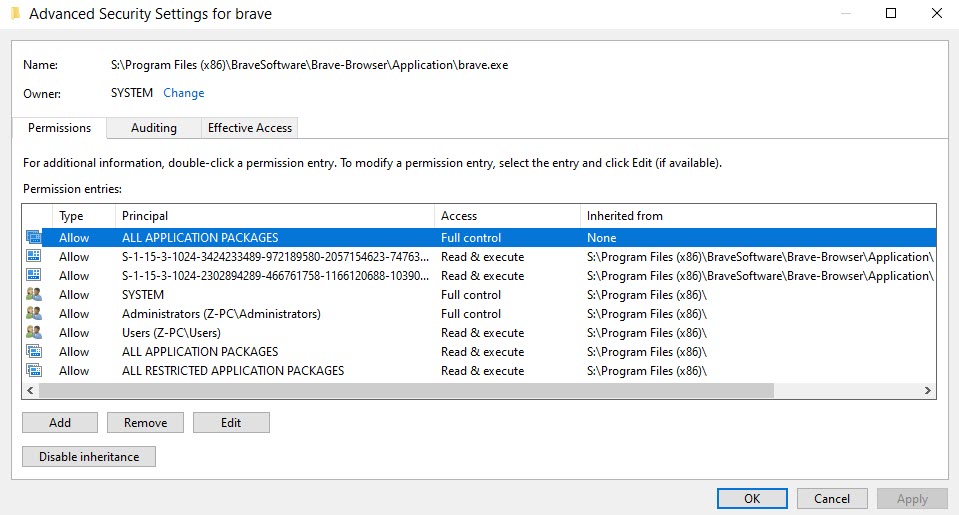Image resolution: width=959 pixels, height=515 pixels.
Task: Click the Cancel button
Action: [x=832, y=498]
